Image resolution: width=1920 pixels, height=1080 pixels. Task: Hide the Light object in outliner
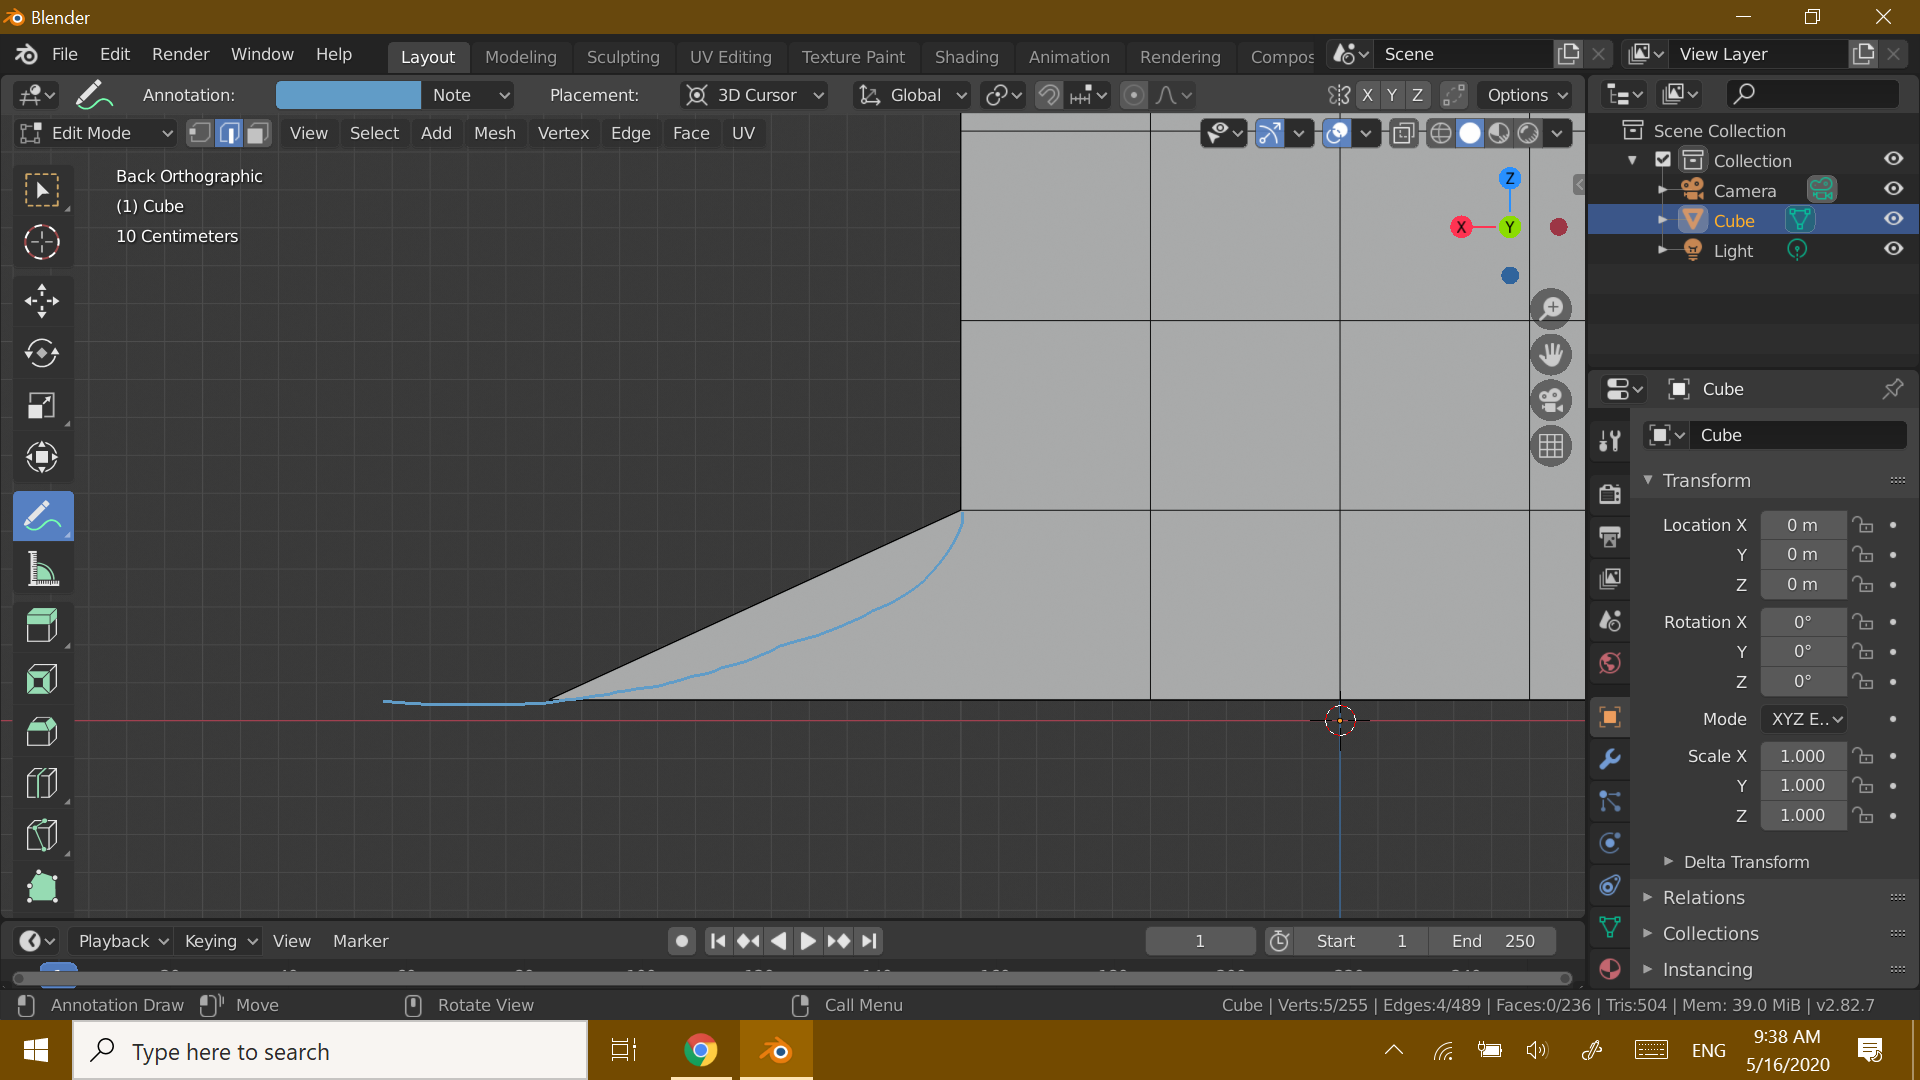pyautogui.click(x=1893, y=250)
